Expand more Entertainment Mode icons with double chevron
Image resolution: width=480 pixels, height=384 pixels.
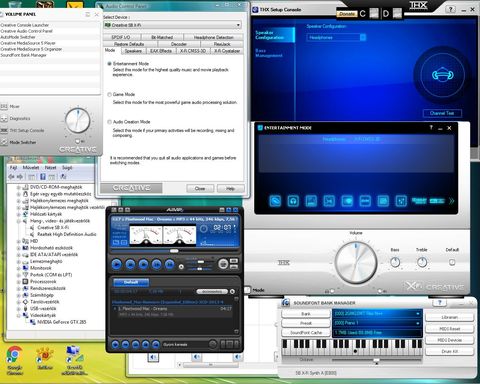pyautogui.click(x=451, y=201)
